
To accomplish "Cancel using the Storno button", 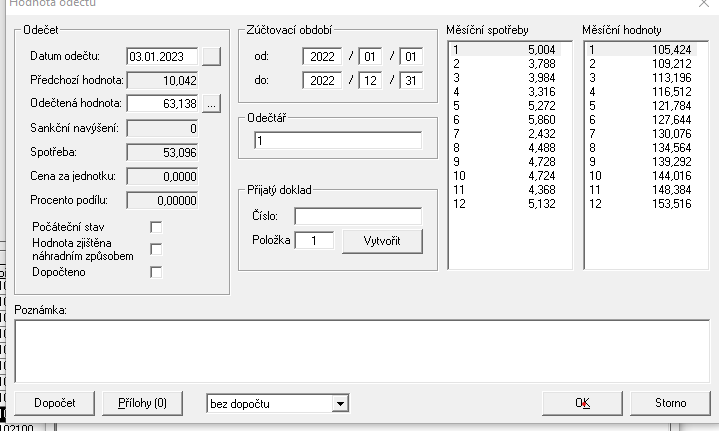I will click(670, 403).
